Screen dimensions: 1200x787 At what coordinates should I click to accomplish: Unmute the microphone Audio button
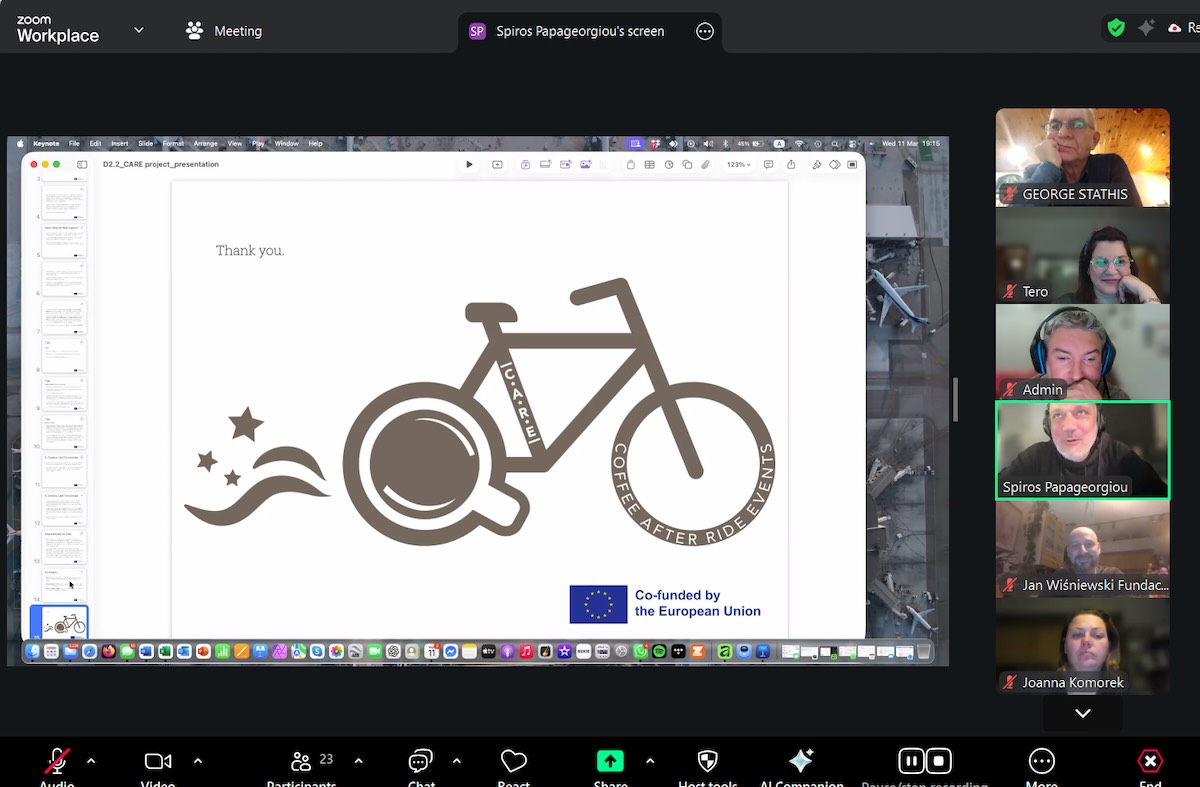click(57, 762)
